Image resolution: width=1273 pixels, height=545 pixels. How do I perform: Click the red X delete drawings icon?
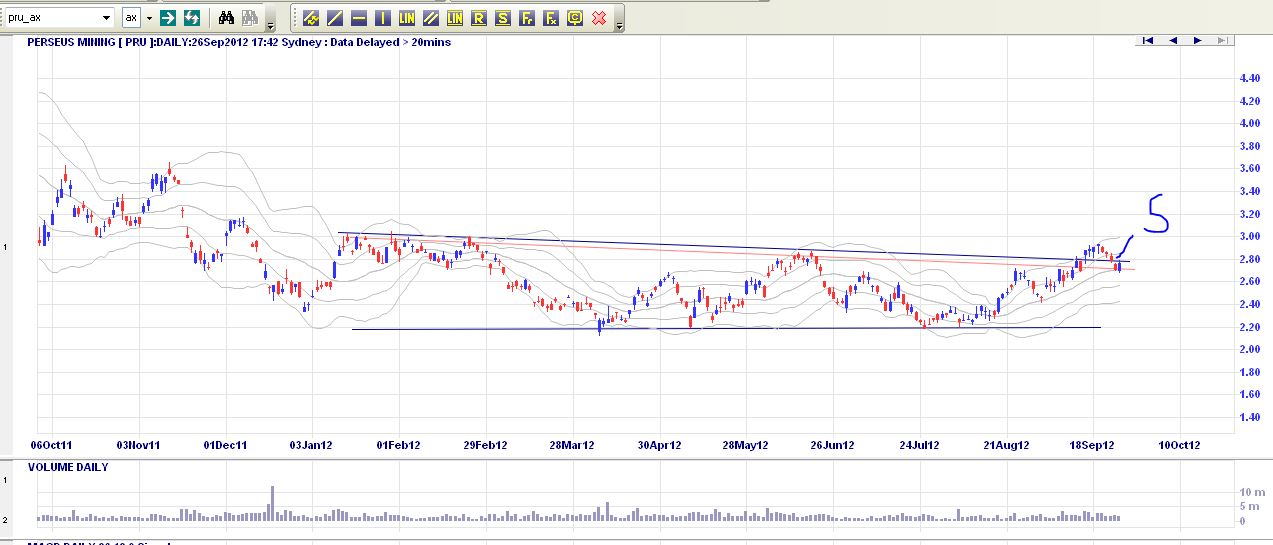coord(599,18)
